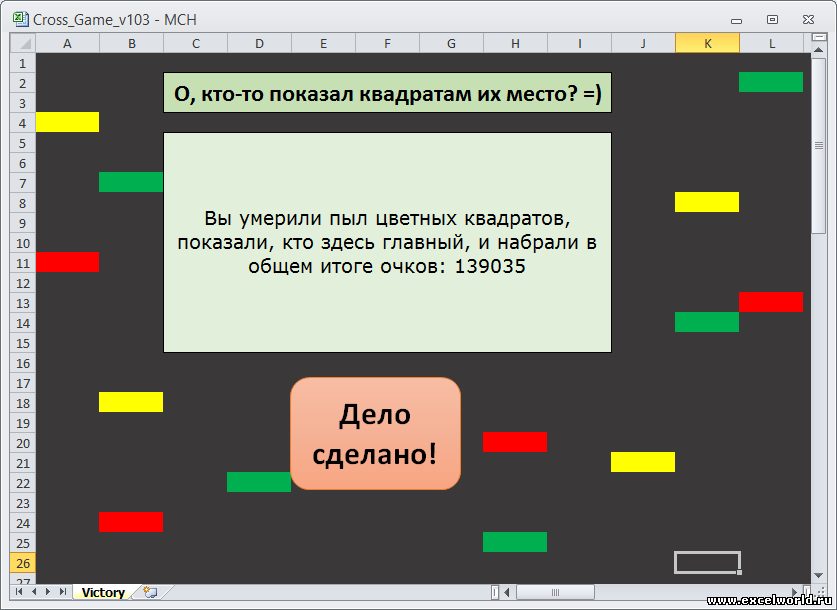837x610 pixels.
Task: Restore down the workbook window
Action: click(772, 20)
